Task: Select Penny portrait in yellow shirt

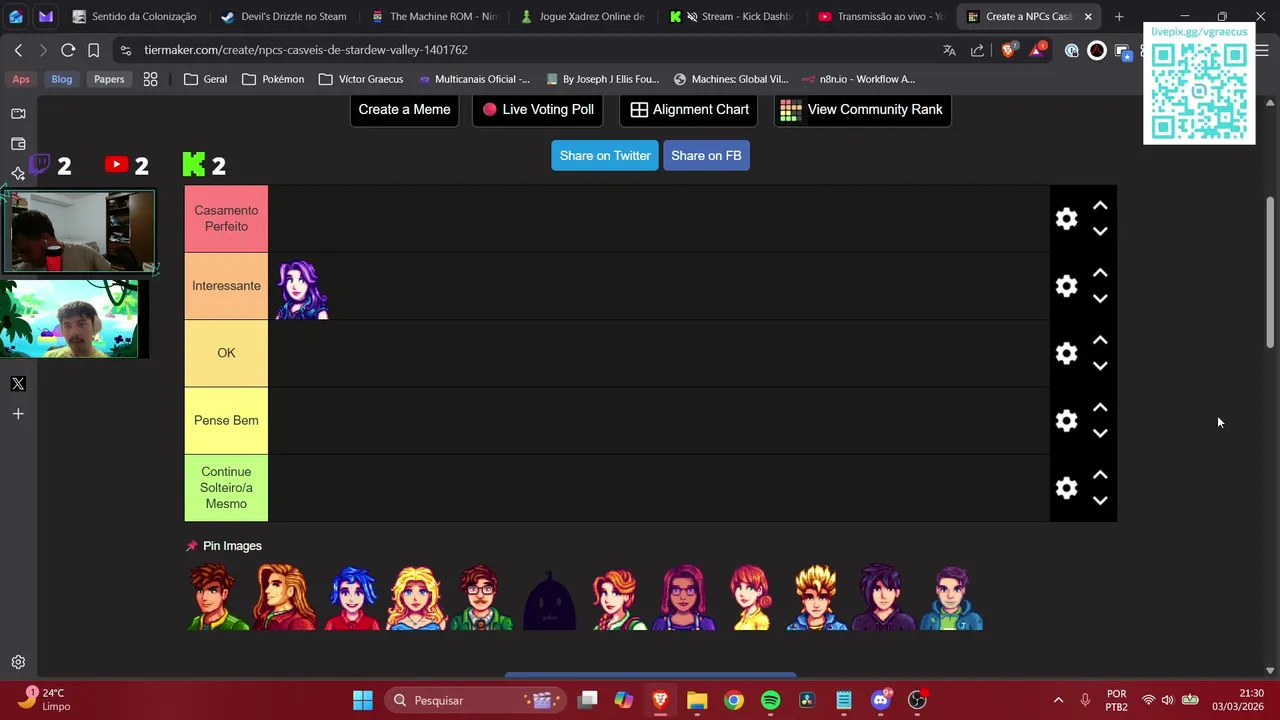Action: (750, 597)
